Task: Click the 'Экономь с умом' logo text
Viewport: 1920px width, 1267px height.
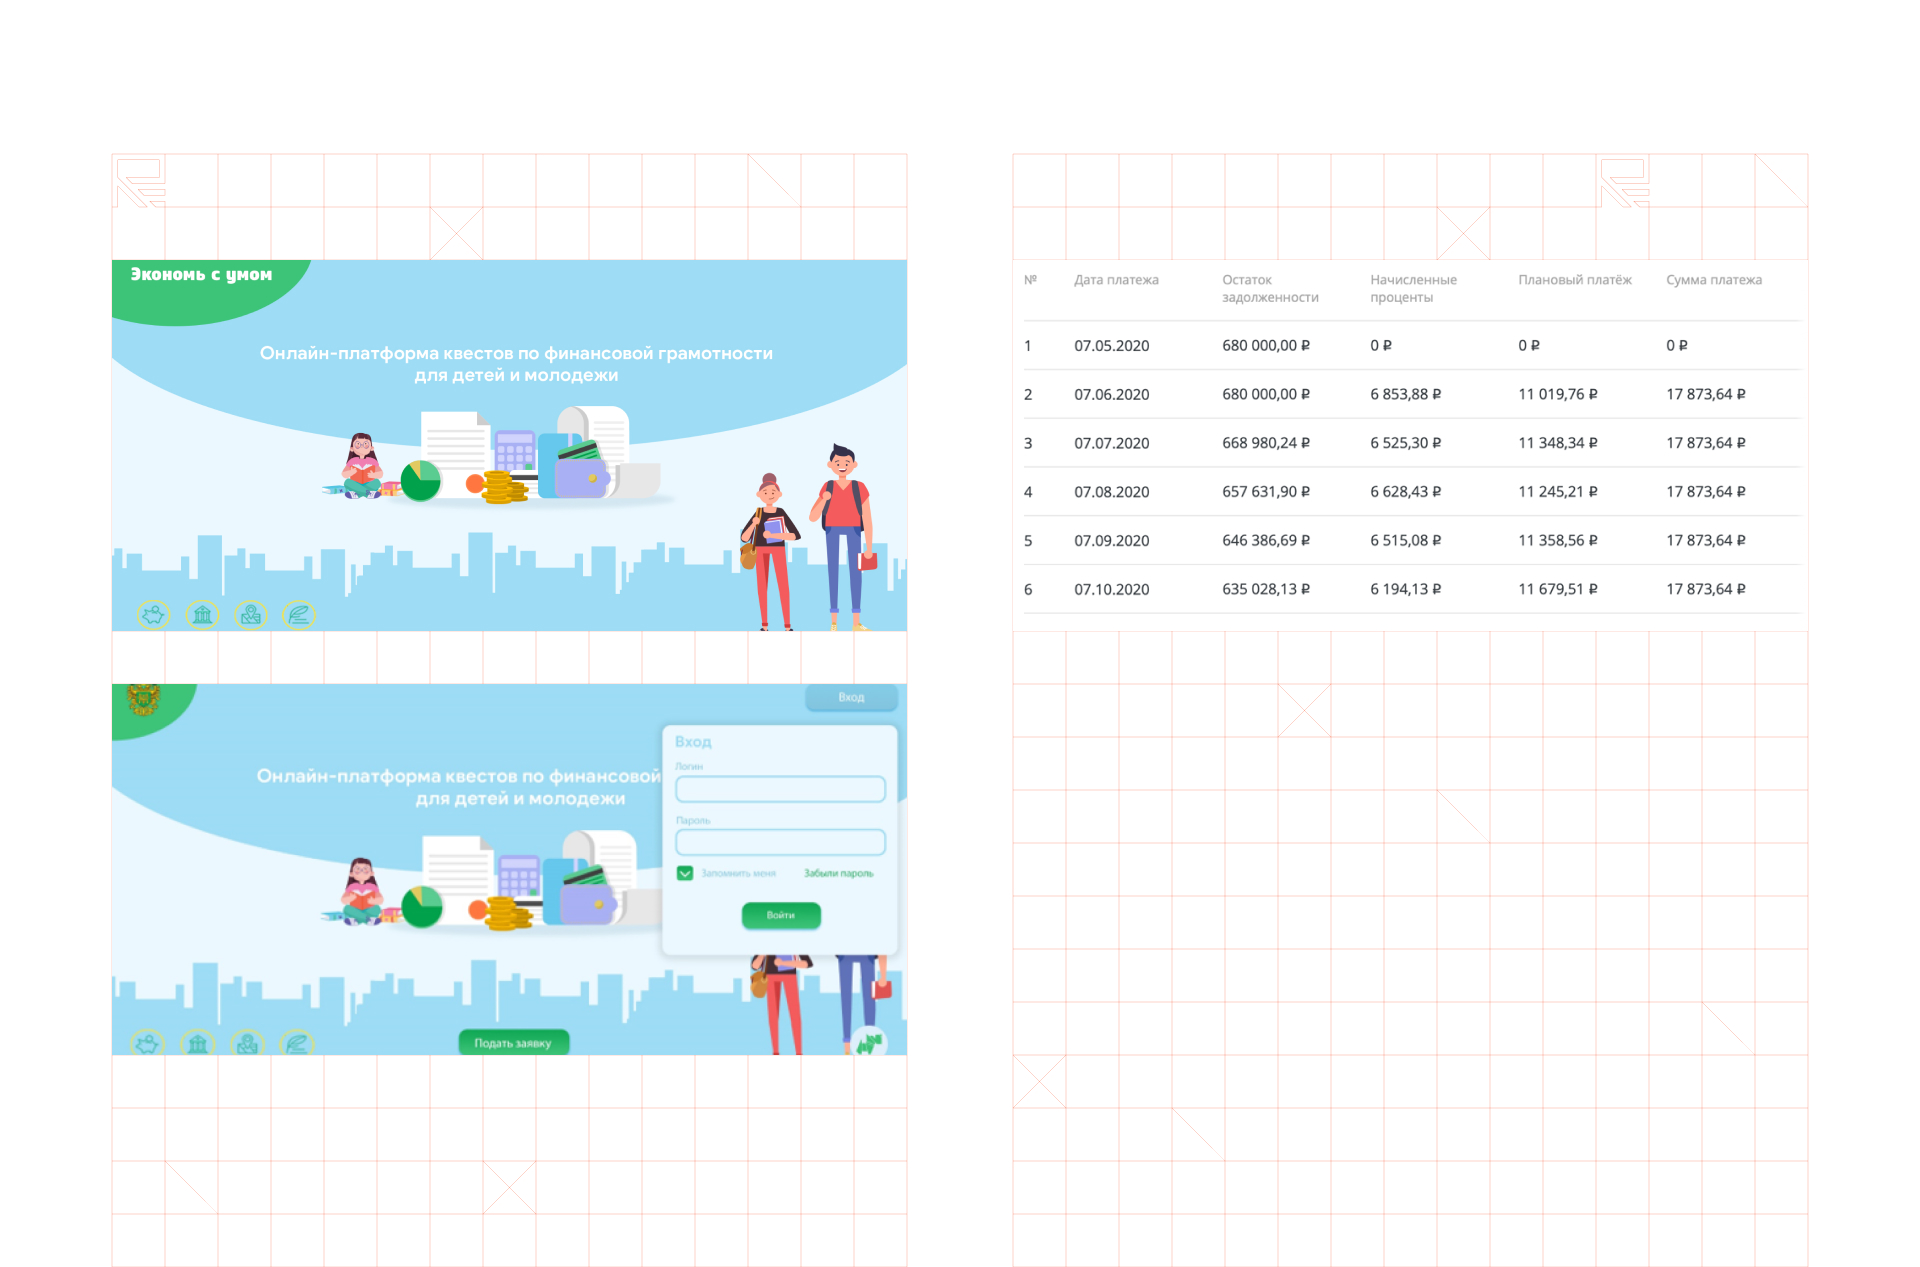Action: [x=201, y=274]
